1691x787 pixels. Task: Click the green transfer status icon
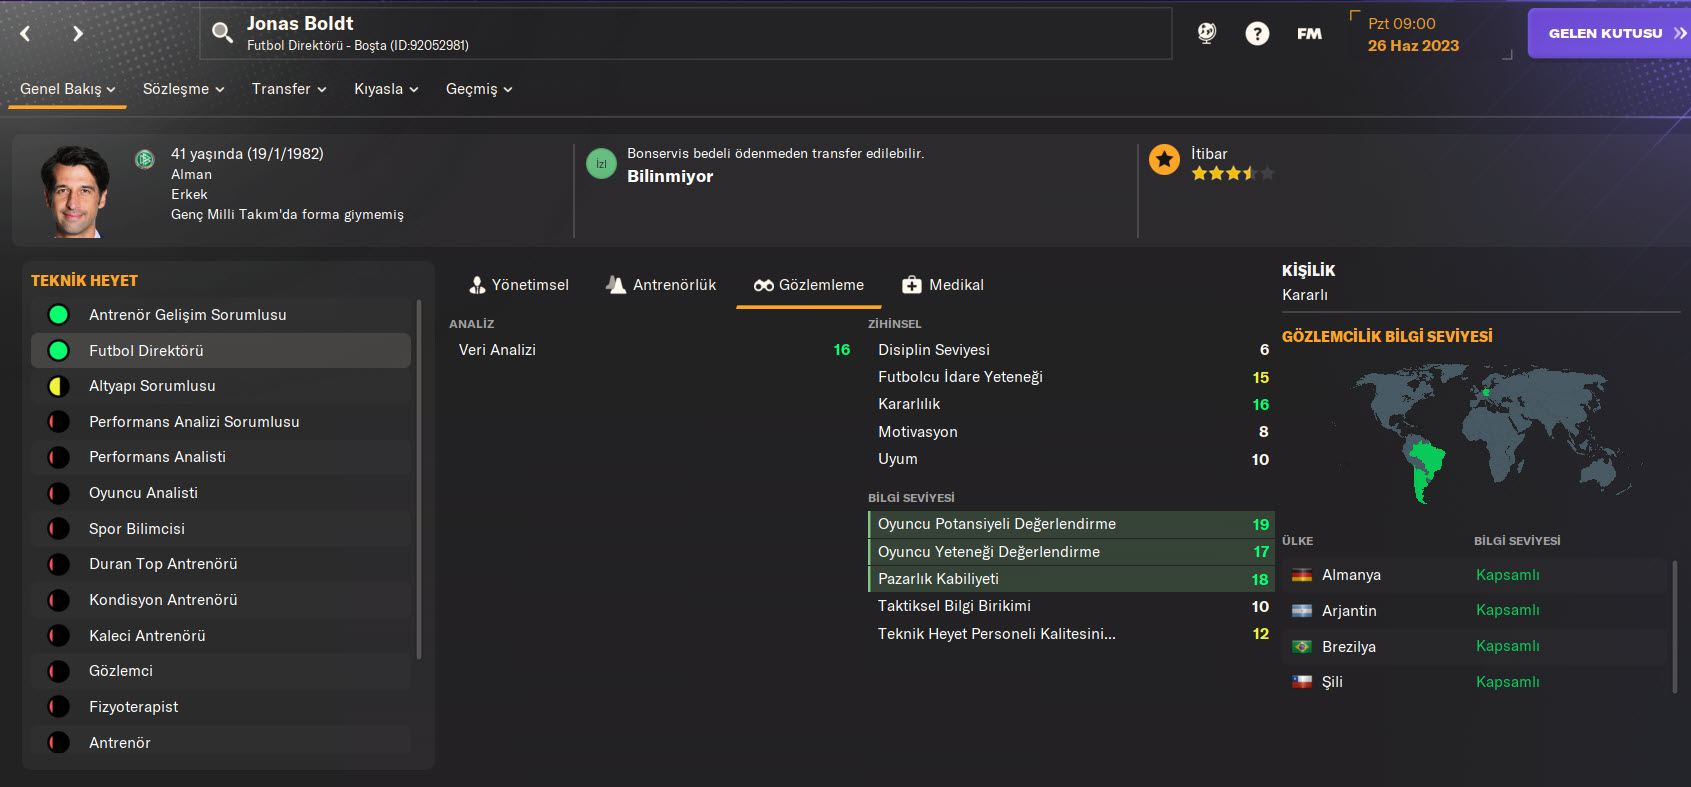click(x=601, y=163)
